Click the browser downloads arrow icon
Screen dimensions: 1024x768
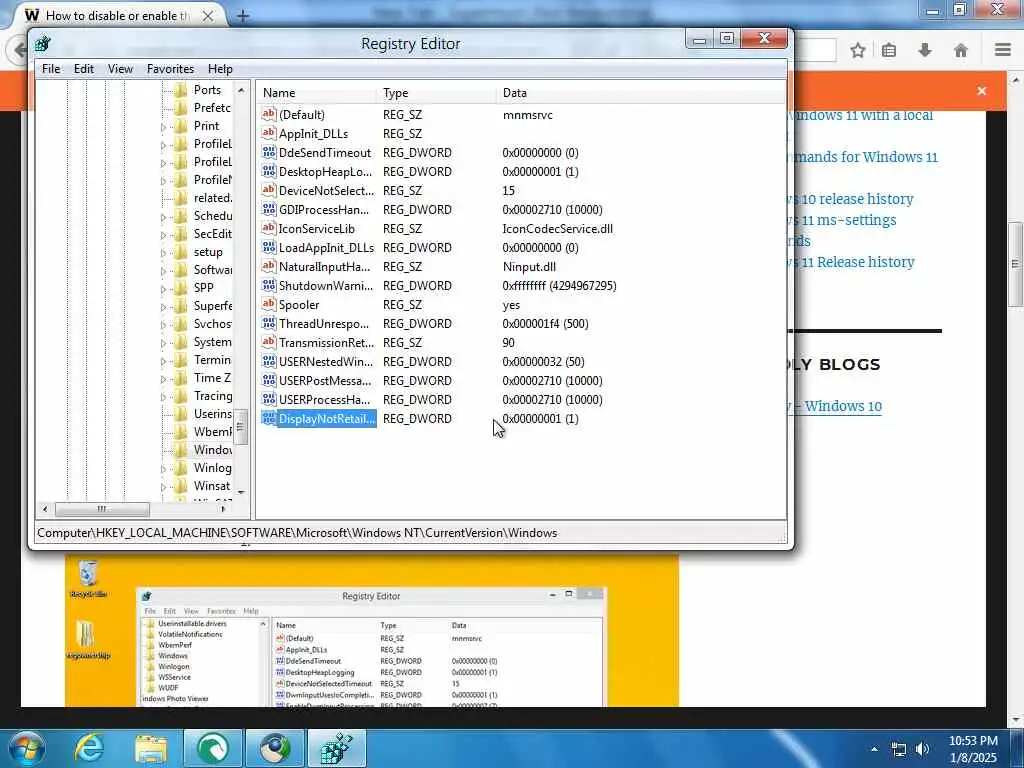[x=925, y=50]
